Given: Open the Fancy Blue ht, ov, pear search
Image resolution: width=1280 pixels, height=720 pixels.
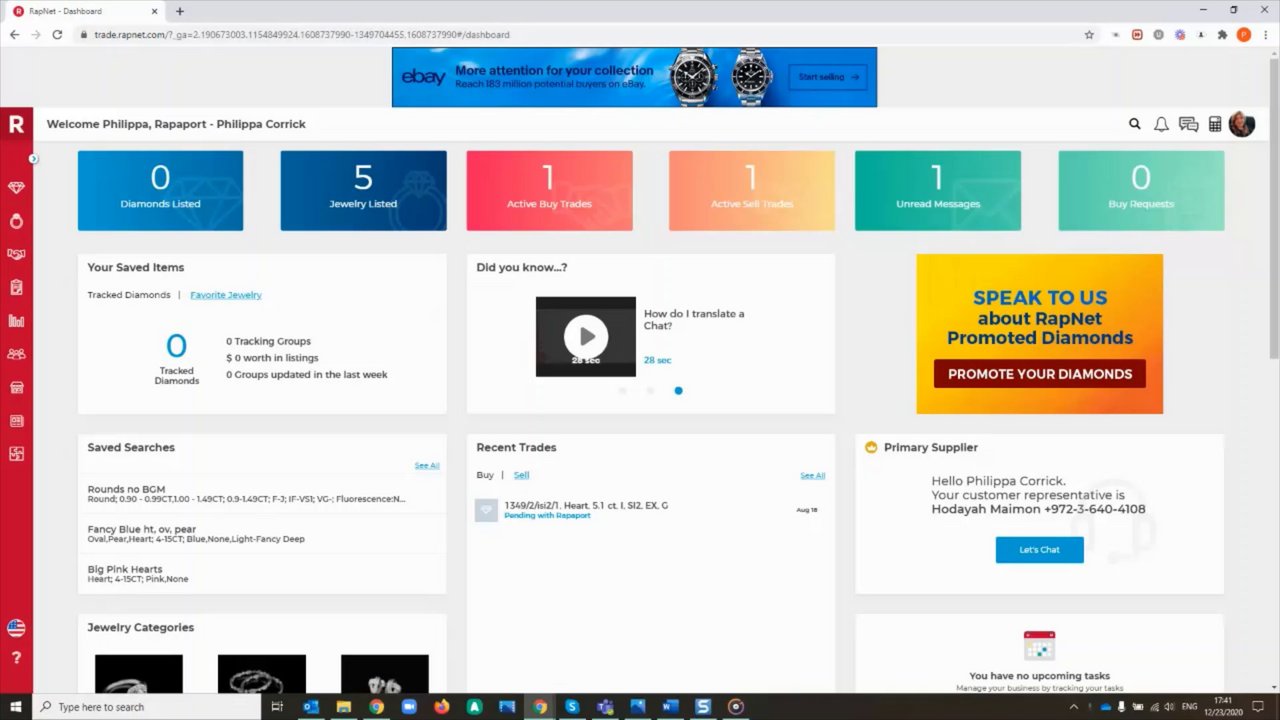Looking at the screenshot, I should [x=262, y=534].
